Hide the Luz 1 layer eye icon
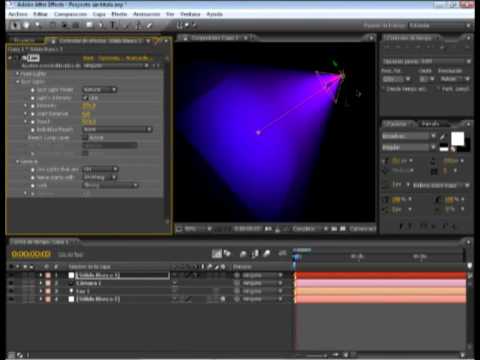Screen dimensions: 480x360 coord(11,291)
